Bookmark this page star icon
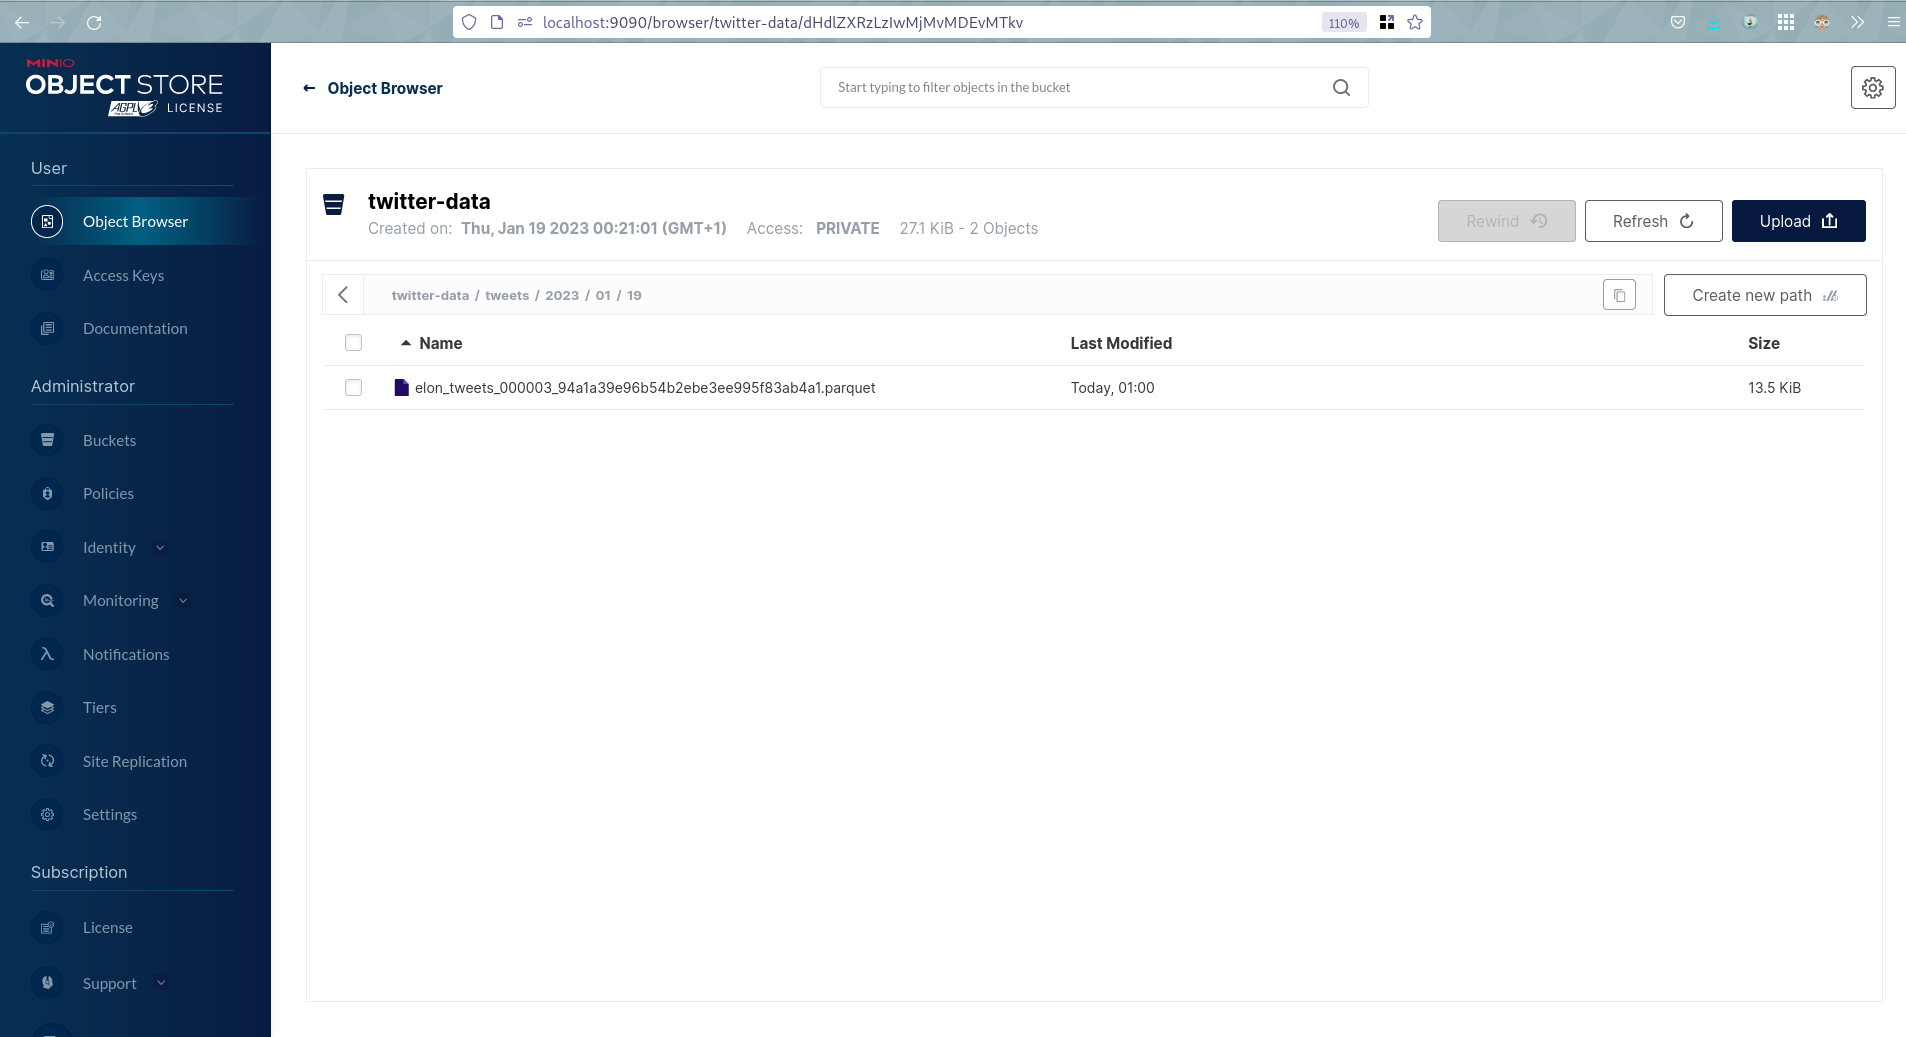Viewport: 1906px width, 1037px height. 1415,22
